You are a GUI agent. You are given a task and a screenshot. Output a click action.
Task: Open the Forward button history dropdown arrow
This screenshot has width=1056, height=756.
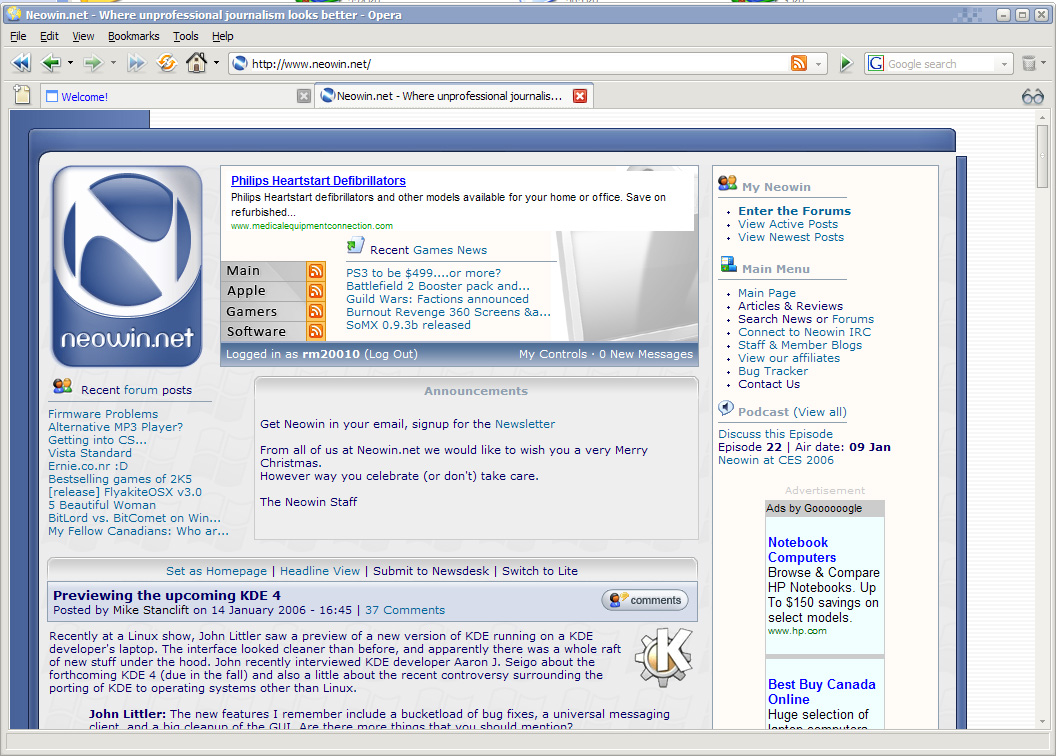(113, 63)
